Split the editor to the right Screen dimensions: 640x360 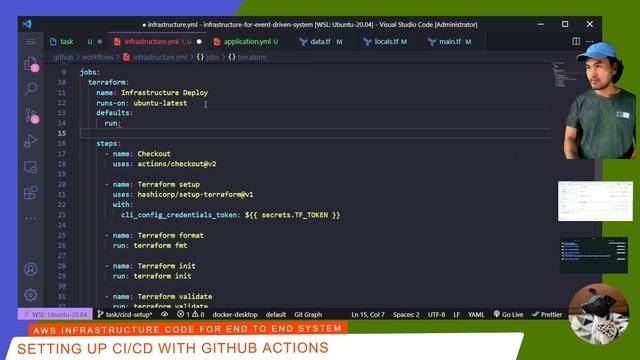click(576, 41)
